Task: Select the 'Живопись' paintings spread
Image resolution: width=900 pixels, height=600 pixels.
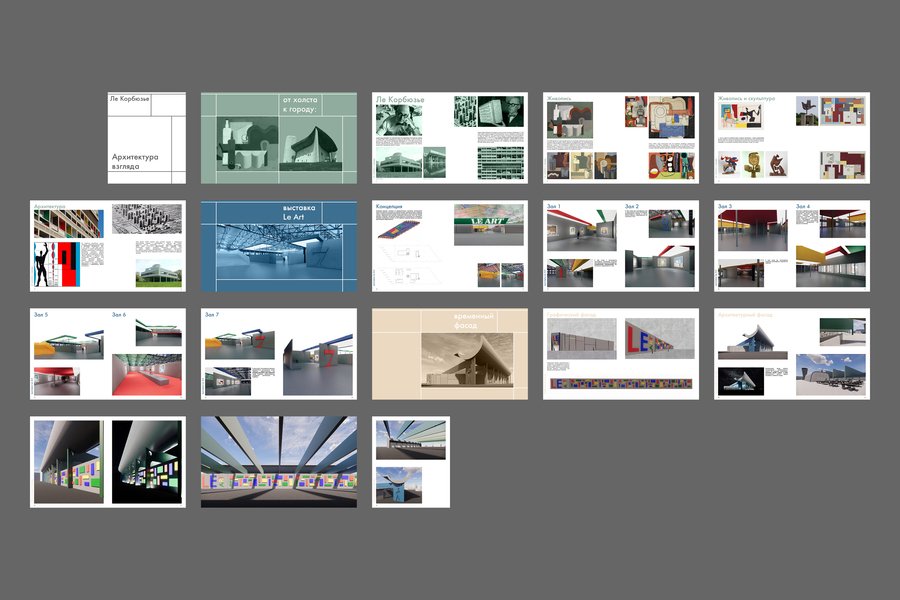Action: (621, 138)
